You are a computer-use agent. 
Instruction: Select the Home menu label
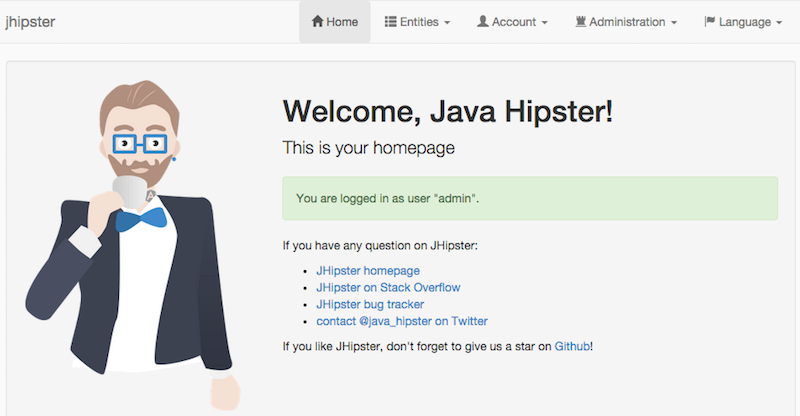(342, 22)
